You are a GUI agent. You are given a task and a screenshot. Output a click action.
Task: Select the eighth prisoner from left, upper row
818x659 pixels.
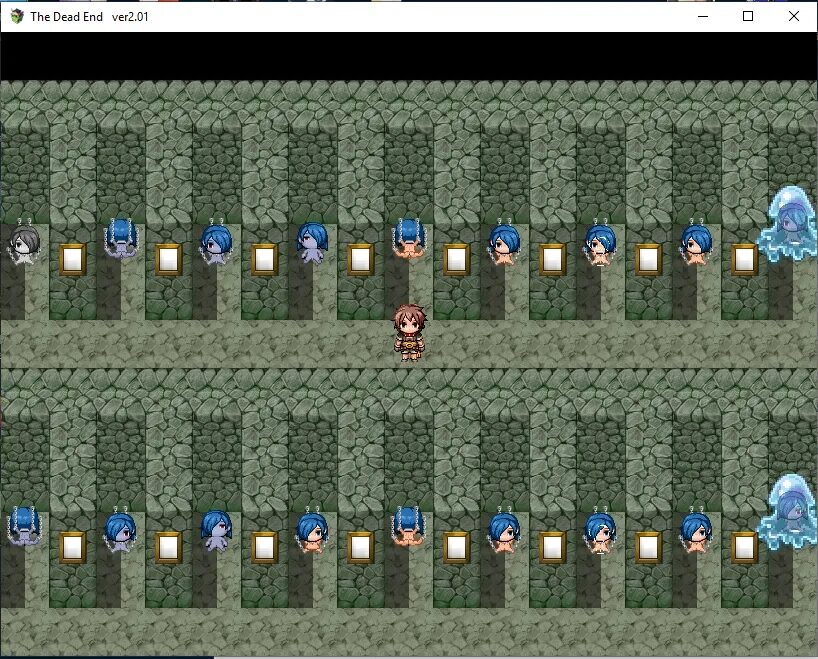(696, 243)
